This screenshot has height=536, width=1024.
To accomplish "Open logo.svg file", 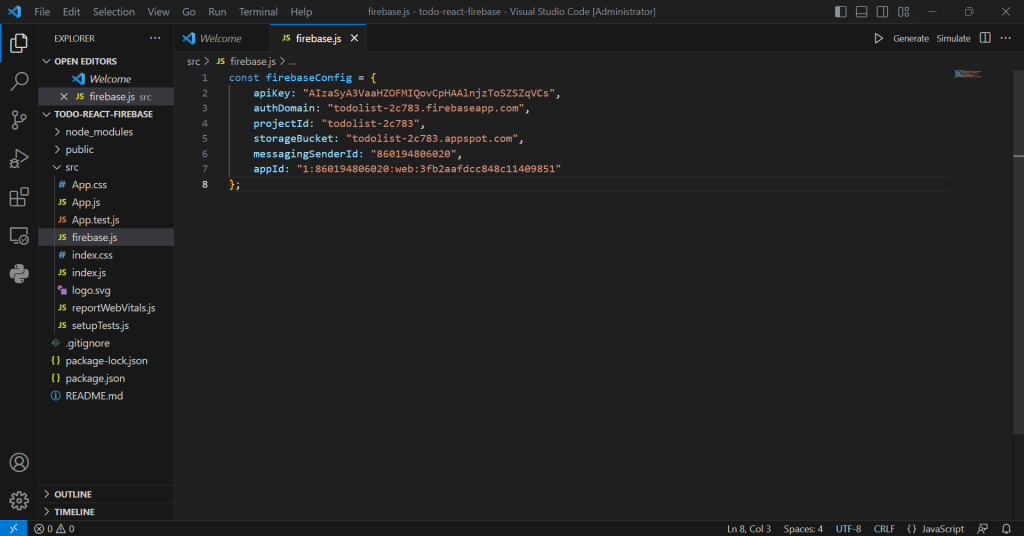I will [x=106, y=291].
